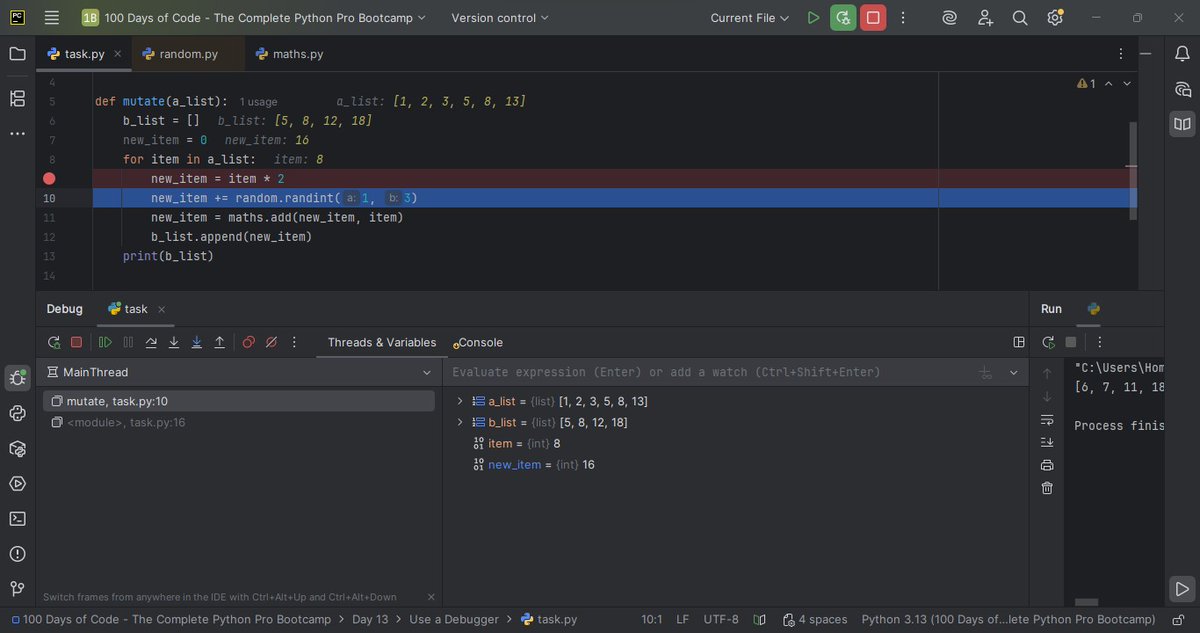This screenshot has height=633, width=1200.
Task: Open the editor tabs more-options menu
Action: click(x=1121, y=54)
